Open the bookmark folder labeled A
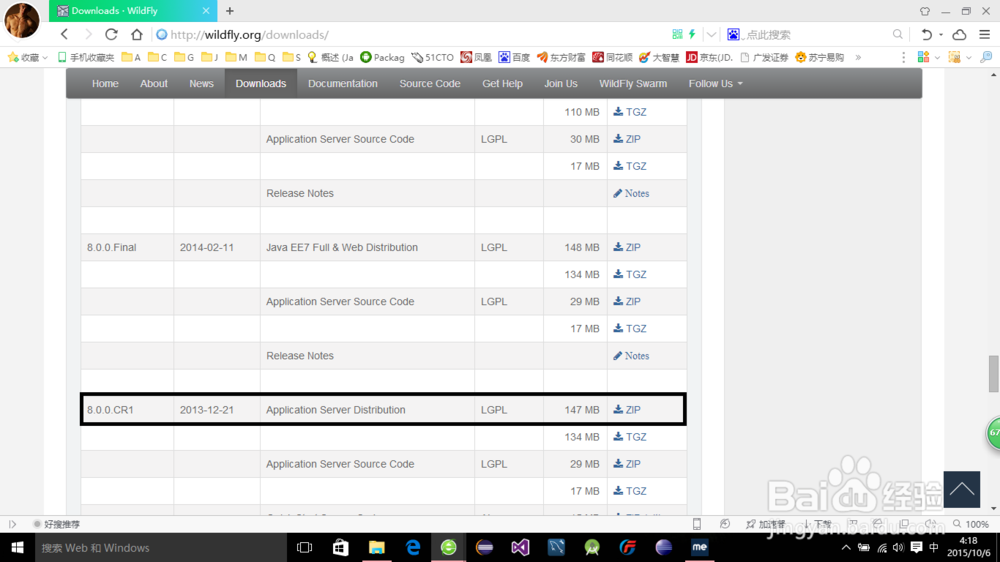This screenshot has height=562, width=1000. coord(131,57)
